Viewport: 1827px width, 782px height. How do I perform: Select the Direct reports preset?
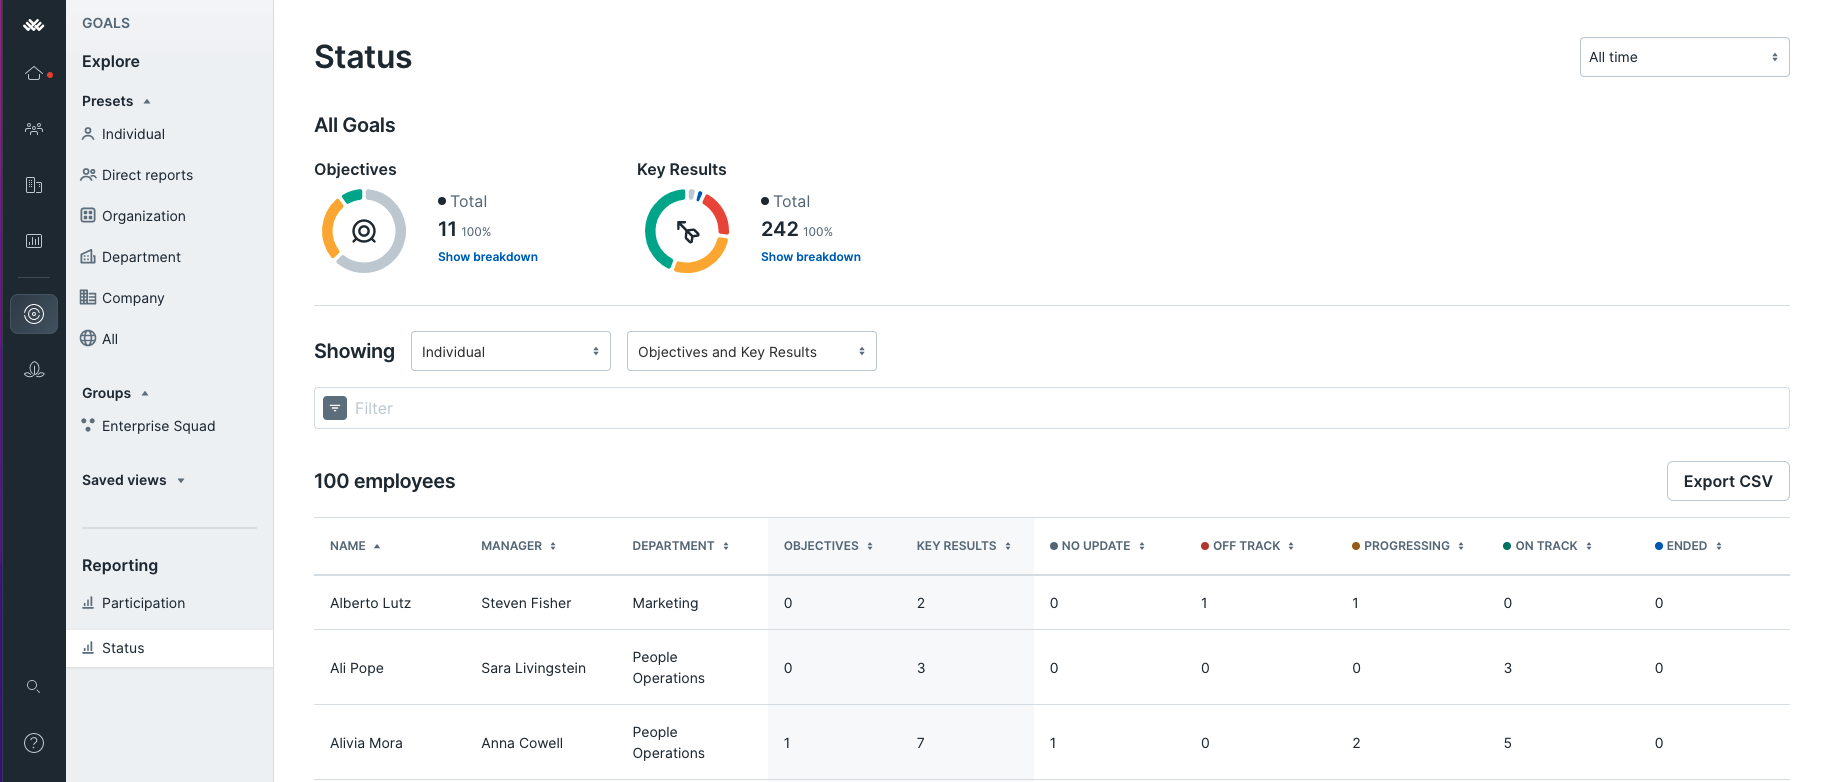click(x=137, y=175)
